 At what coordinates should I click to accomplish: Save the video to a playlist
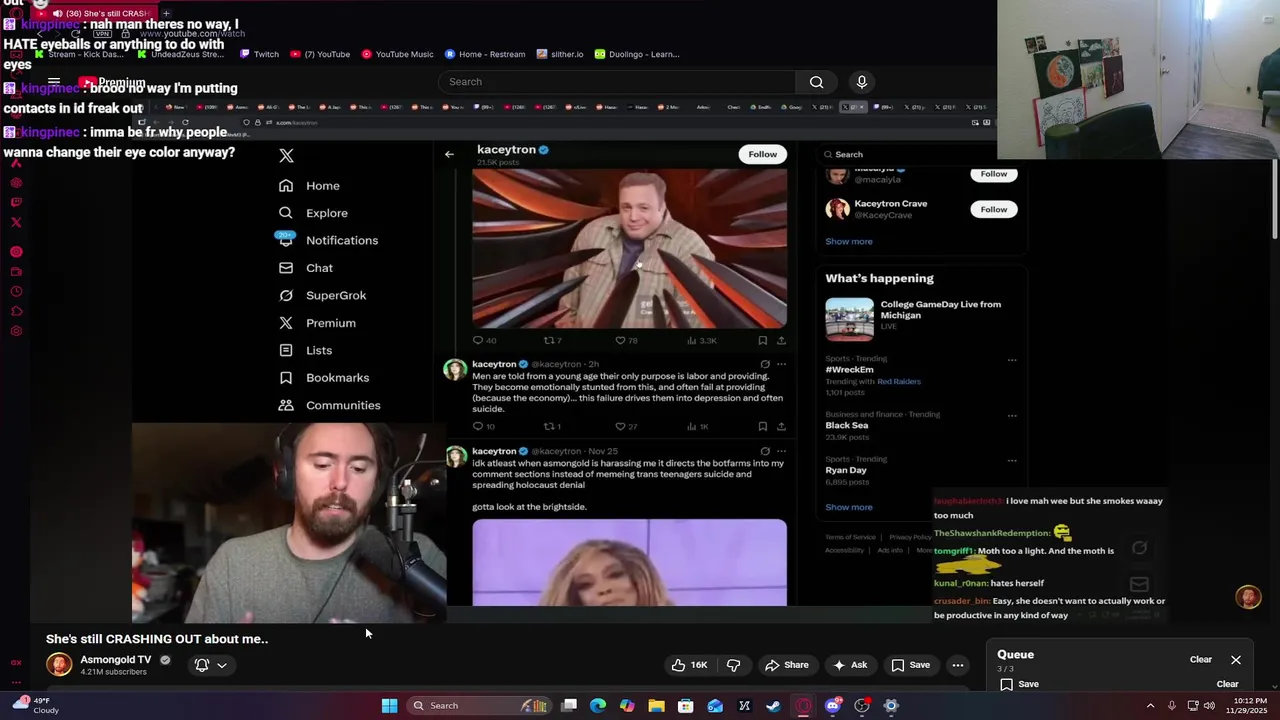(x=910, y=665)
